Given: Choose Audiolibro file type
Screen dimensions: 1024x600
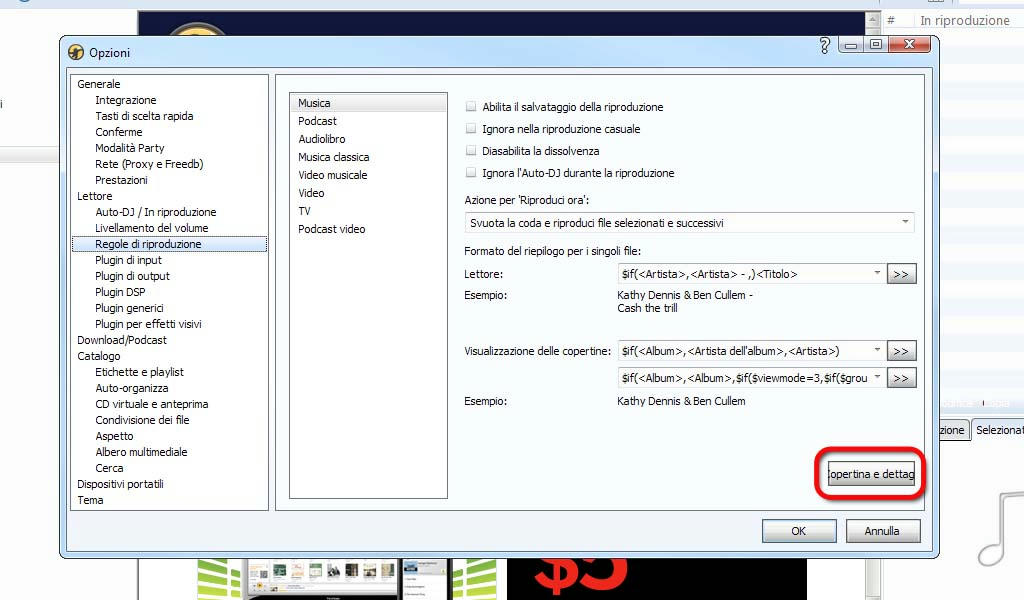Looking at the screenshot, I should pos(322,139).
